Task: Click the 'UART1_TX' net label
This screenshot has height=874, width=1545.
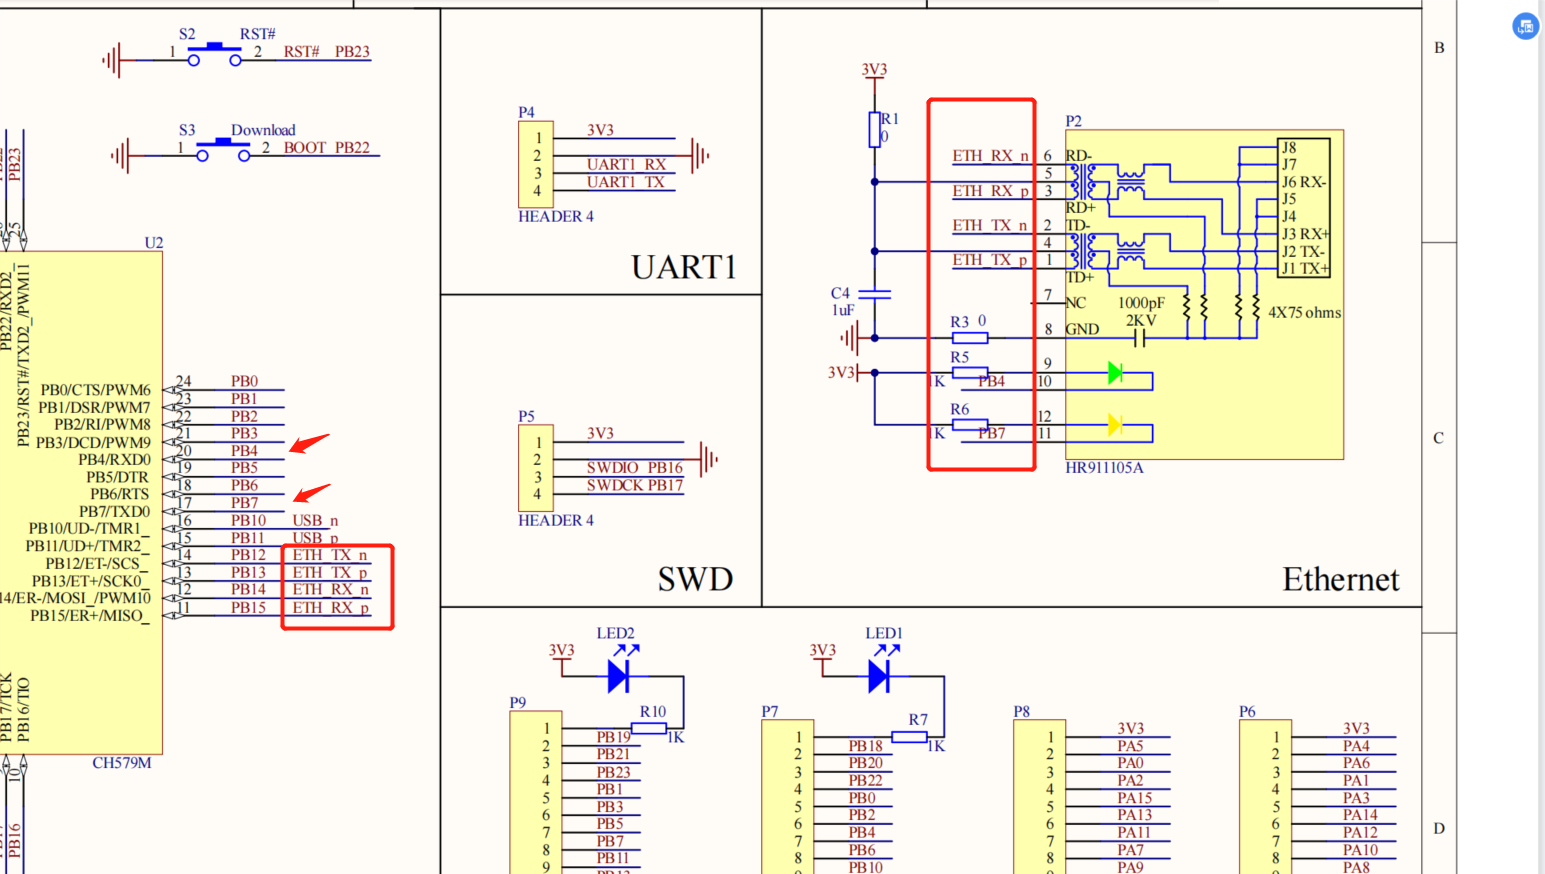Action: coord(626,182)
